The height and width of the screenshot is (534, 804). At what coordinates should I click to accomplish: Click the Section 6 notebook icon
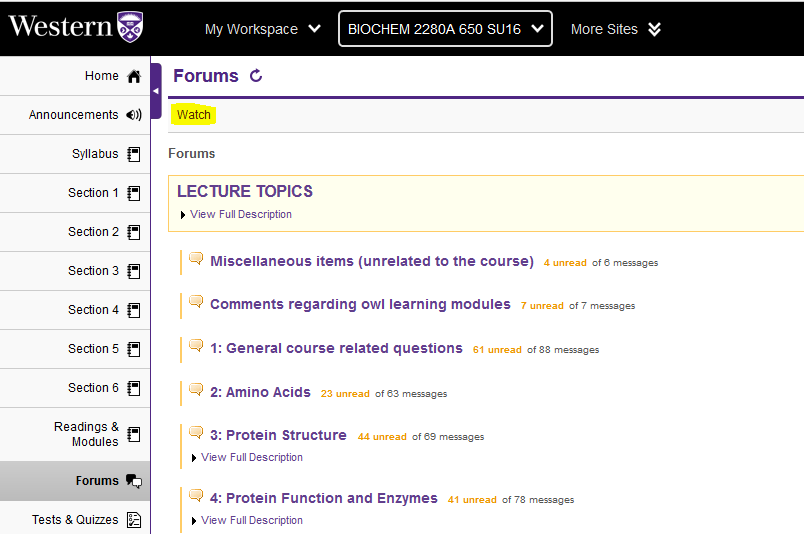click(134, 388)
